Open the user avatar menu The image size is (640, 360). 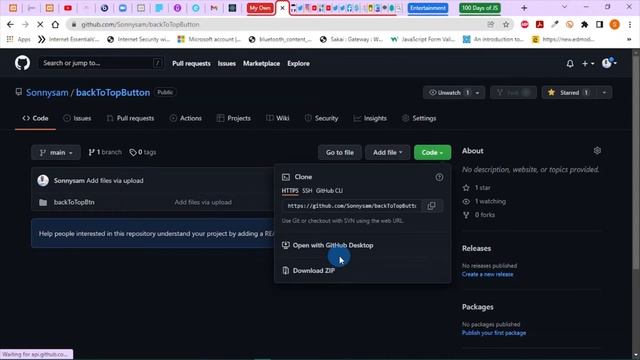(609, 63)
